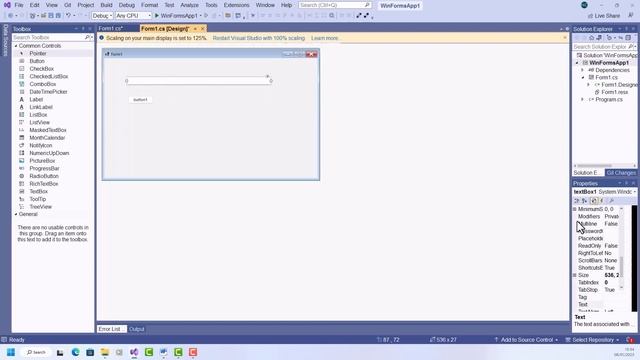Select the ReadOnly property row
The height and width of the screenshot is (360, 640).
(598, 246)
